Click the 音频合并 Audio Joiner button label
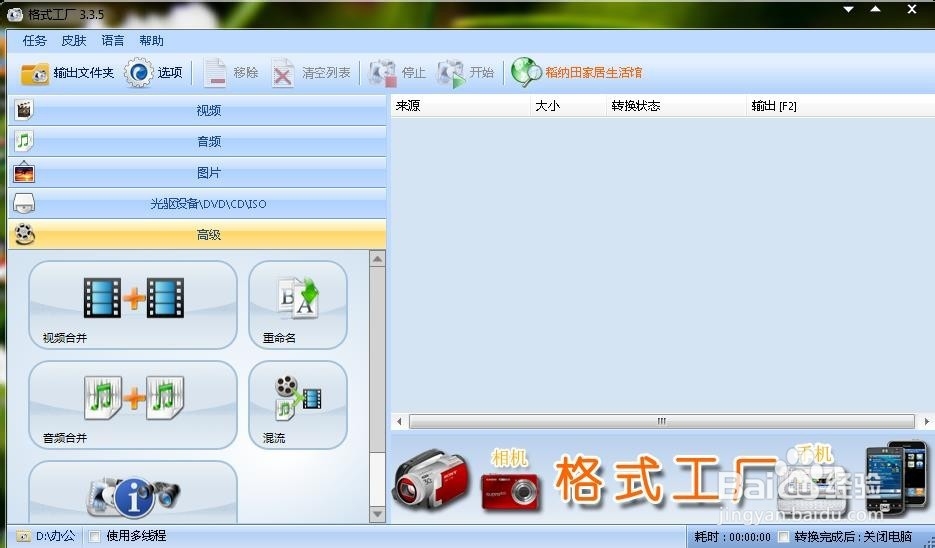The image size is (935, 548). (65, 438)
